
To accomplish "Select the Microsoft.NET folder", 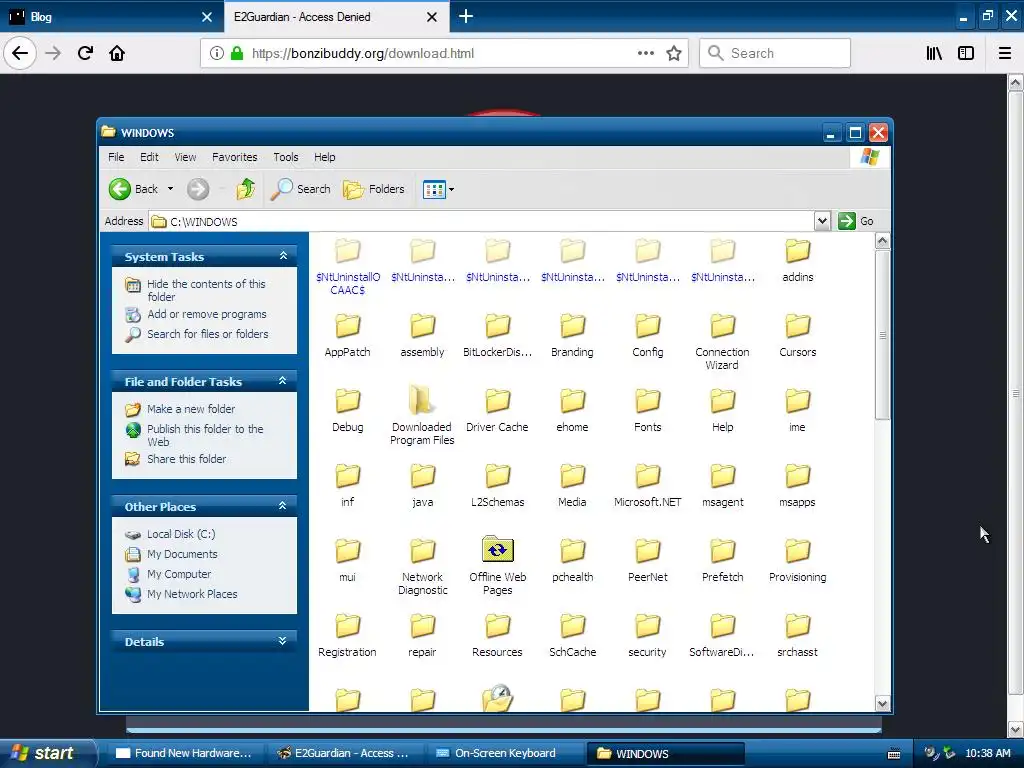I will 648,476.
